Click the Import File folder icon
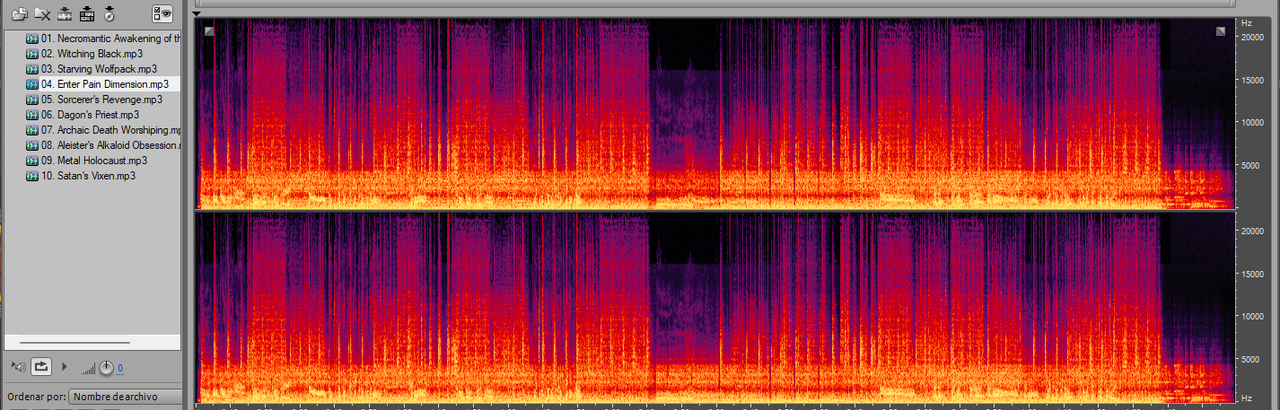This screenshot has height=410, width=1280. (19, 13)
